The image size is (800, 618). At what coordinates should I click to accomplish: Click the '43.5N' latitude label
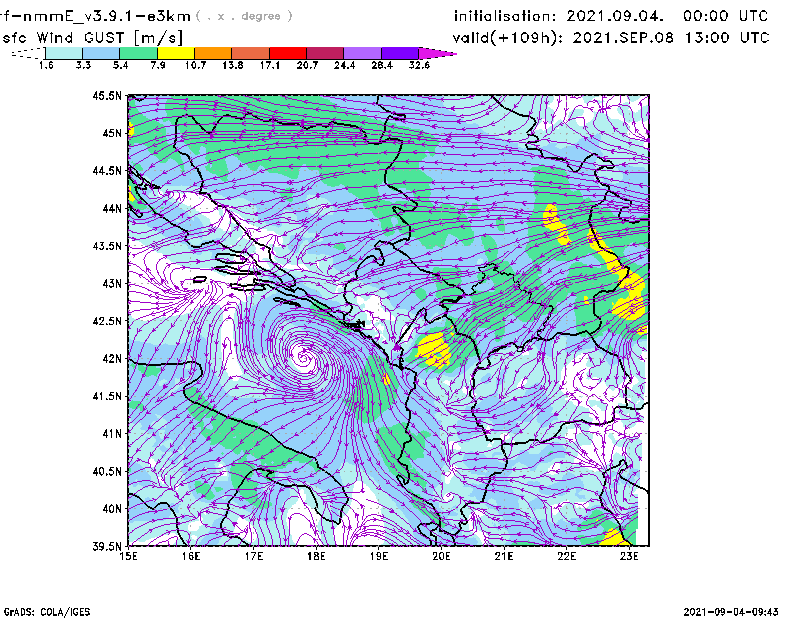[107, 246]
